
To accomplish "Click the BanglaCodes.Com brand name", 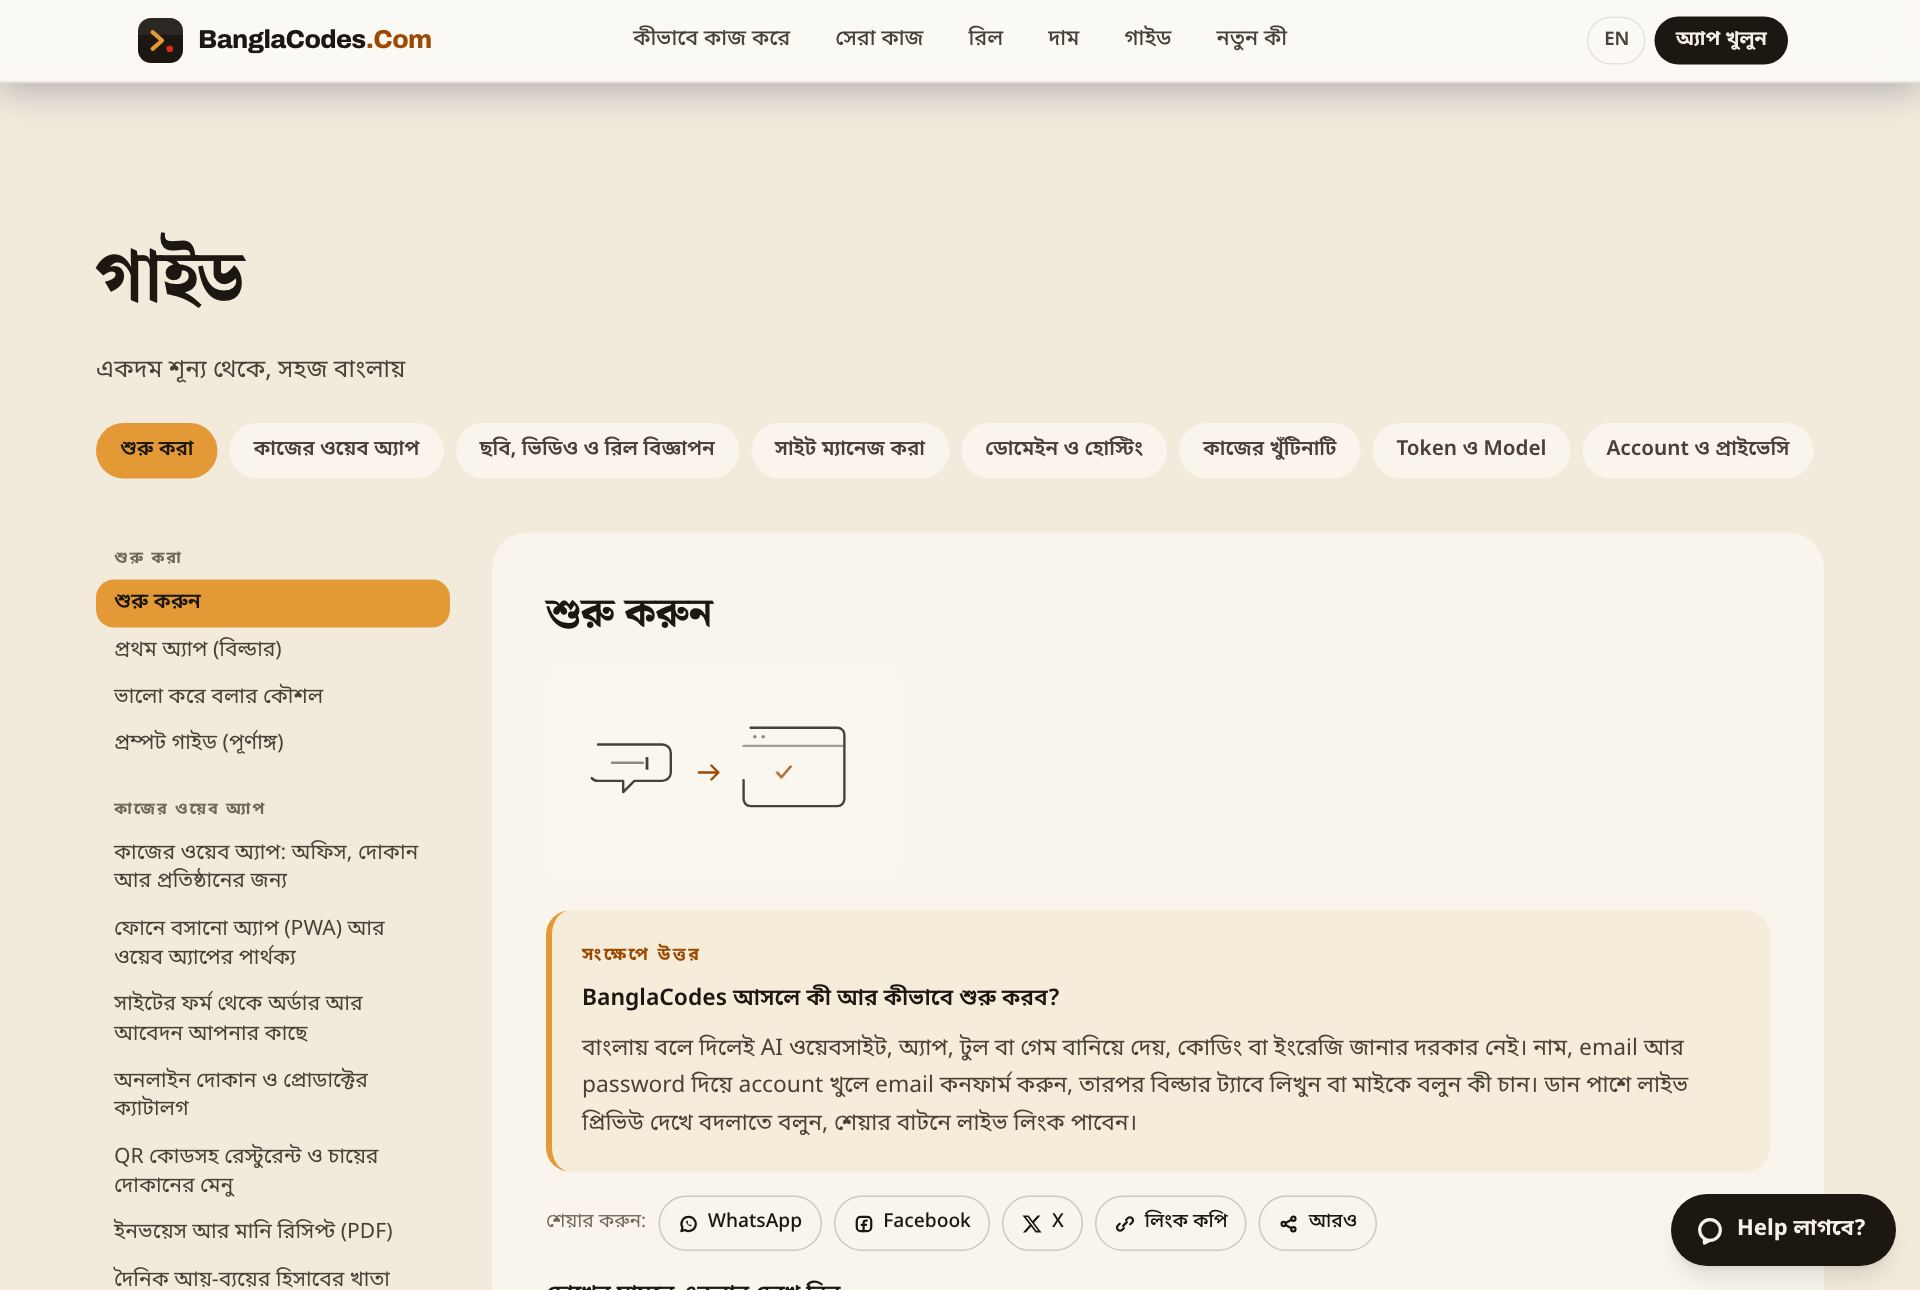I will (315, 40).
